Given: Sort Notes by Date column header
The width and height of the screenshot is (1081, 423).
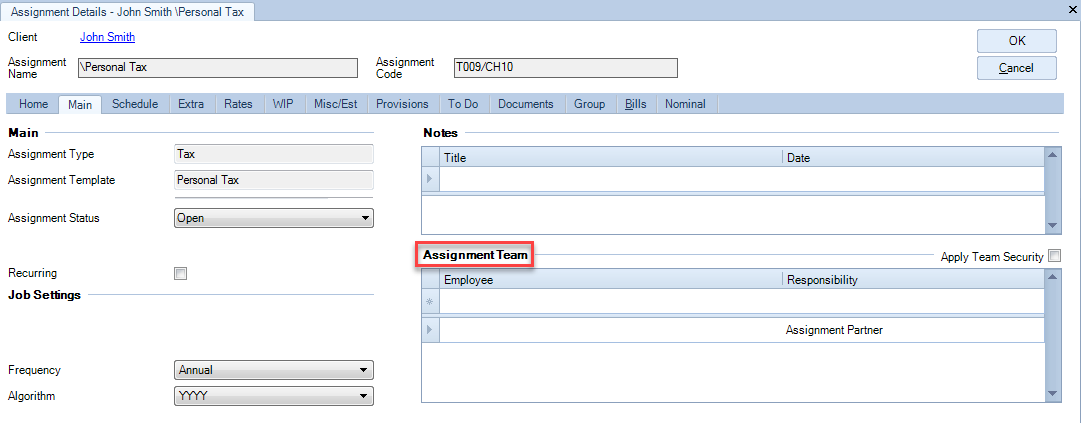Looking at the screenshot, I should click(913, 158).
